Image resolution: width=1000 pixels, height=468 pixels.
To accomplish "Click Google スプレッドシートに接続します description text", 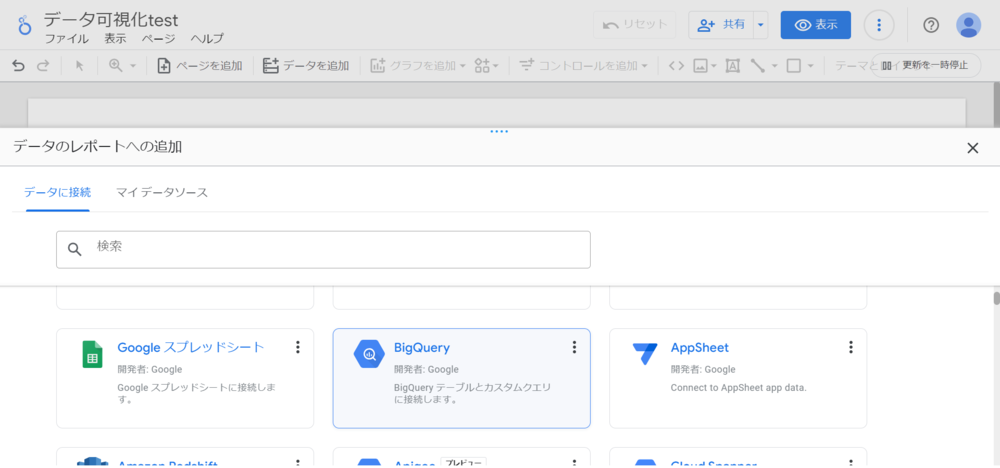I will [x=196, y=393].
